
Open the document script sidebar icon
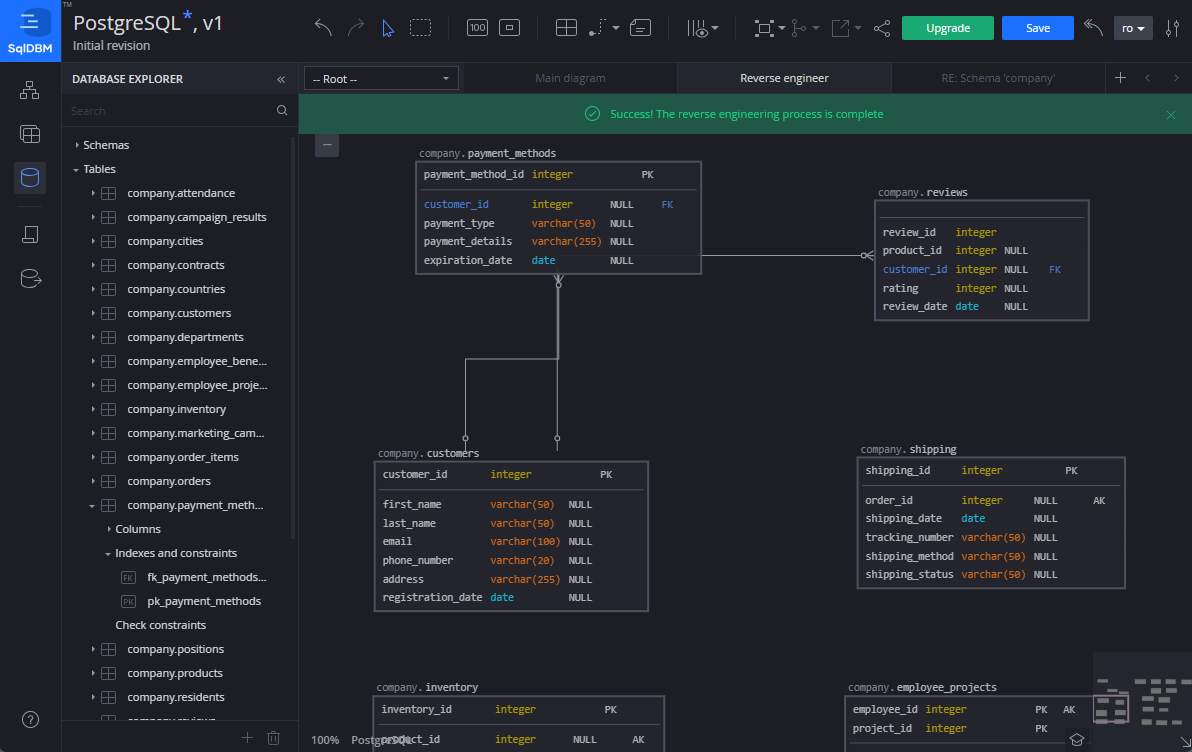[x=30, y=234]
